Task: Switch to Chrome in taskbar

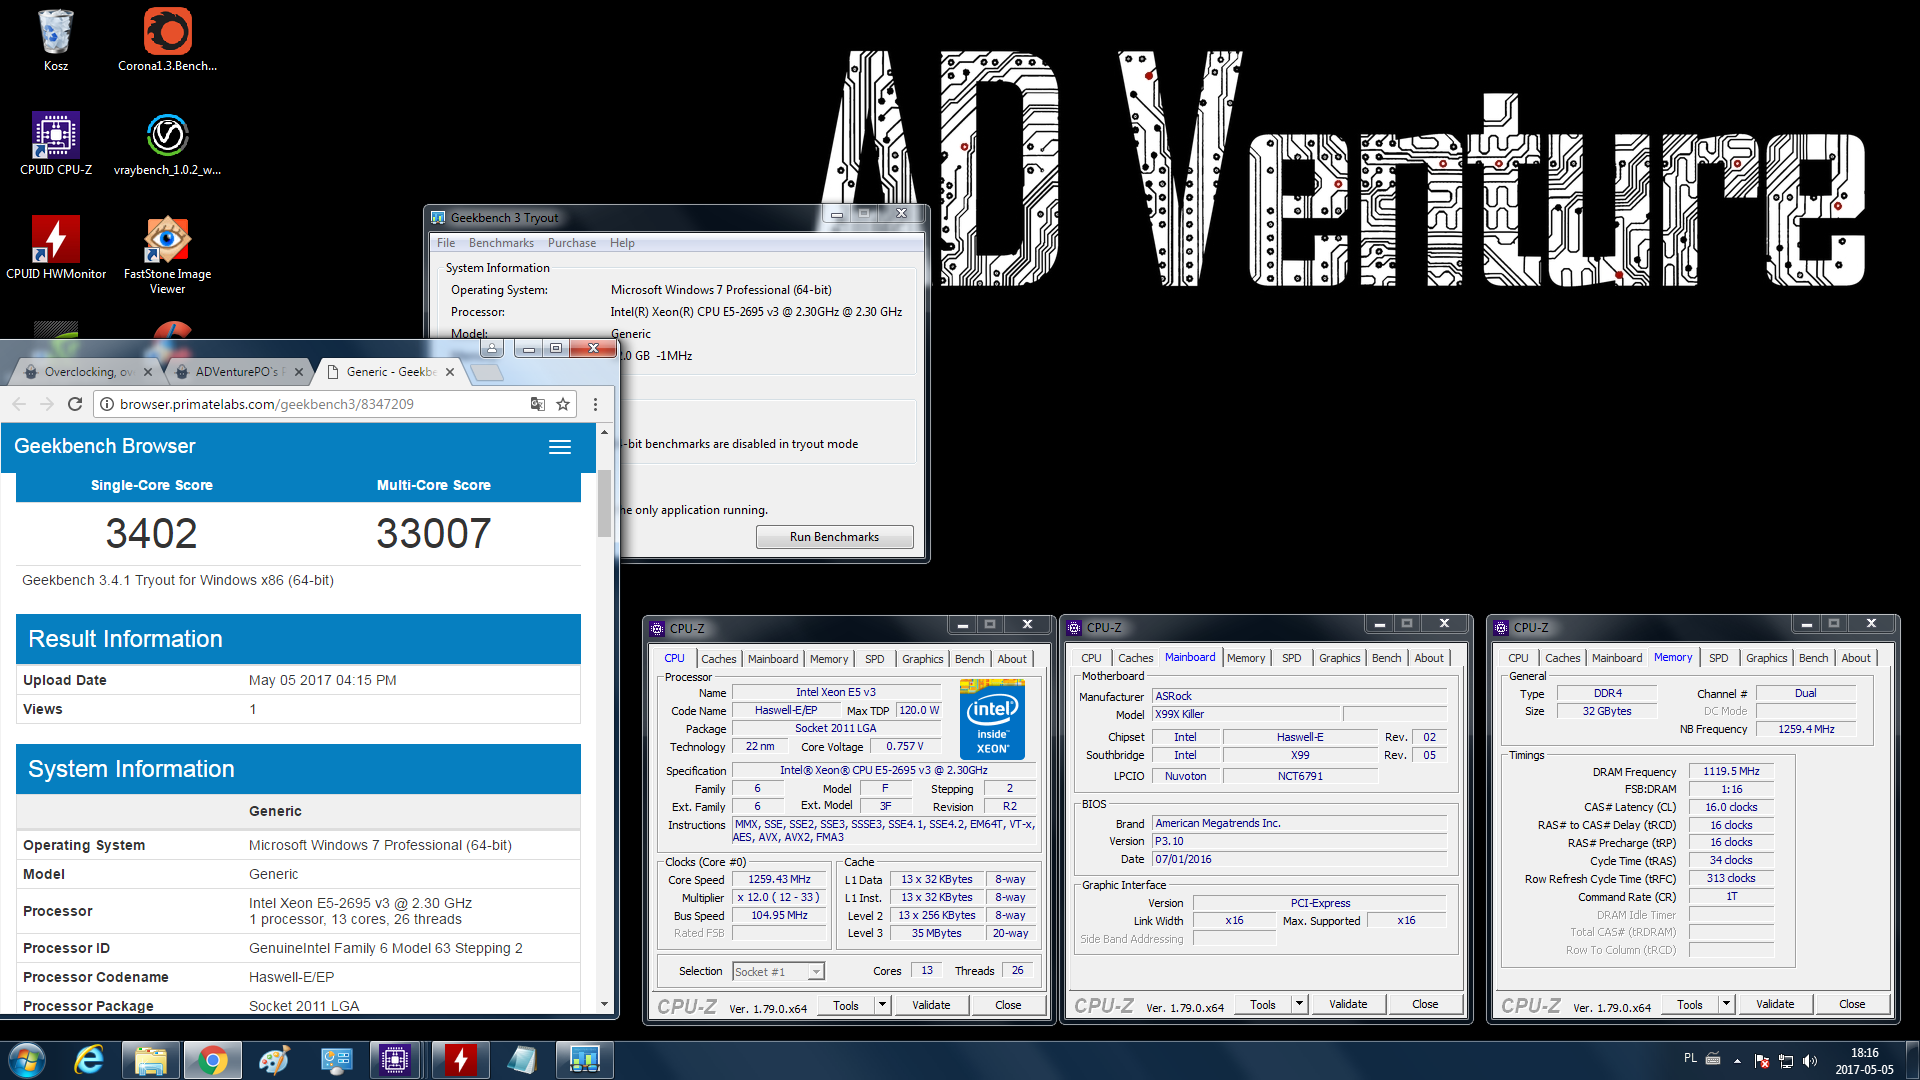Action: [x=212, y=1060]
